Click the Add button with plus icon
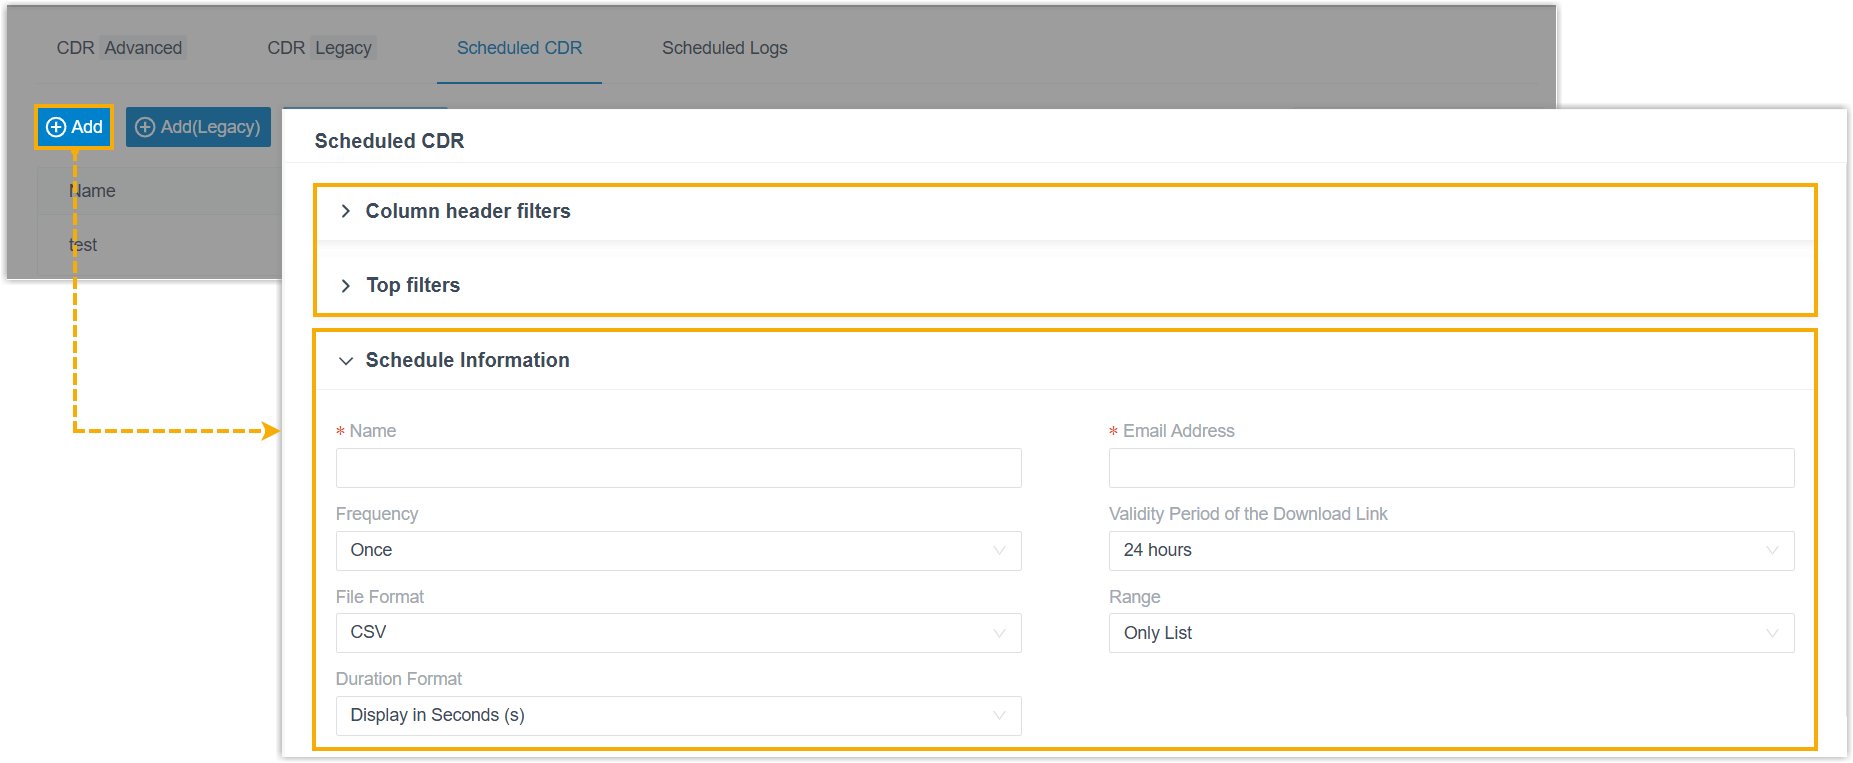This screenshot has height=763, width=1853. (74, 127)
